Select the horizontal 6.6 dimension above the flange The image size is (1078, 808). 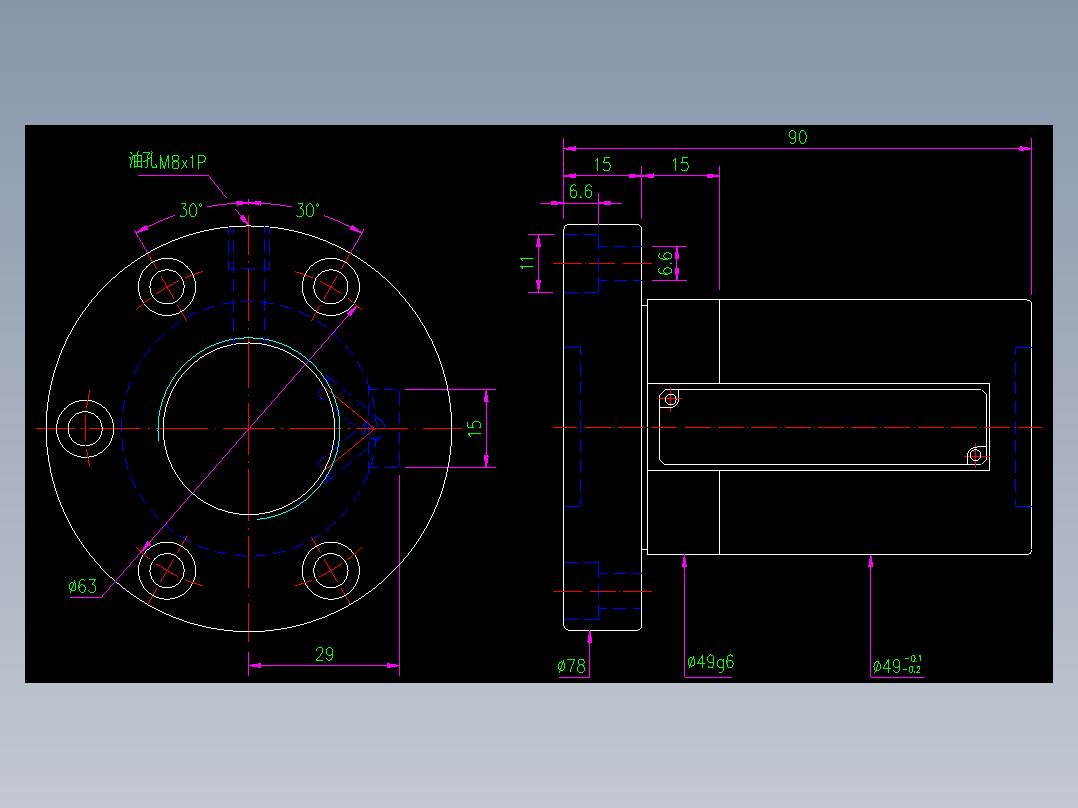pyautogui.click(x=581, y=191)
